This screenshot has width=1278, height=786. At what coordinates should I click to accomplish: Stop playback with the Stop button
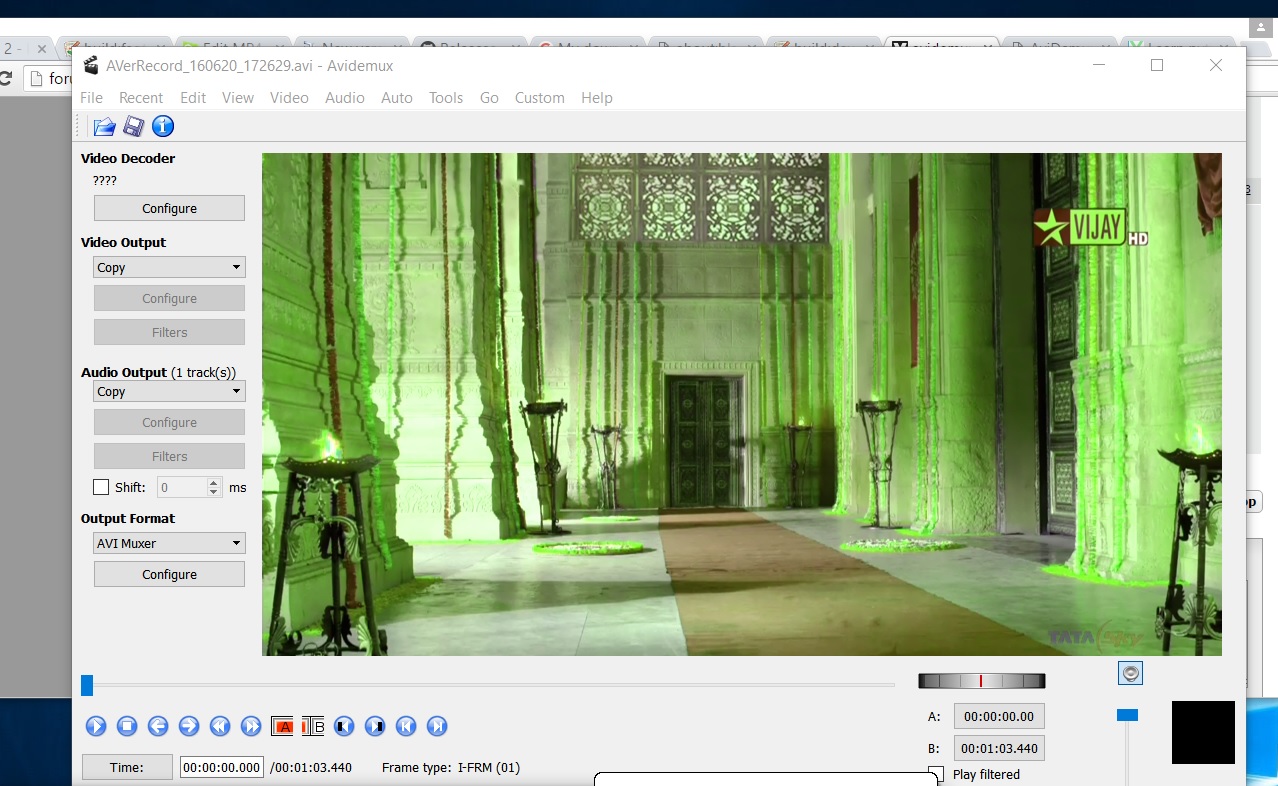[x=126, y=726]
